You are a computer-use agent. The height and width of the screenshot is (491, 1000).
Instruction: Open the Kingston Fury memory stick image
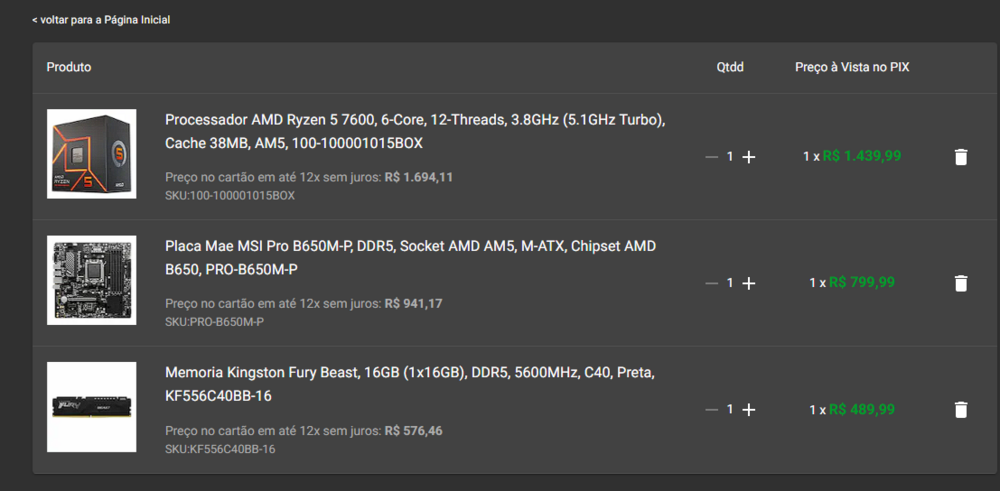click(91, 407)
